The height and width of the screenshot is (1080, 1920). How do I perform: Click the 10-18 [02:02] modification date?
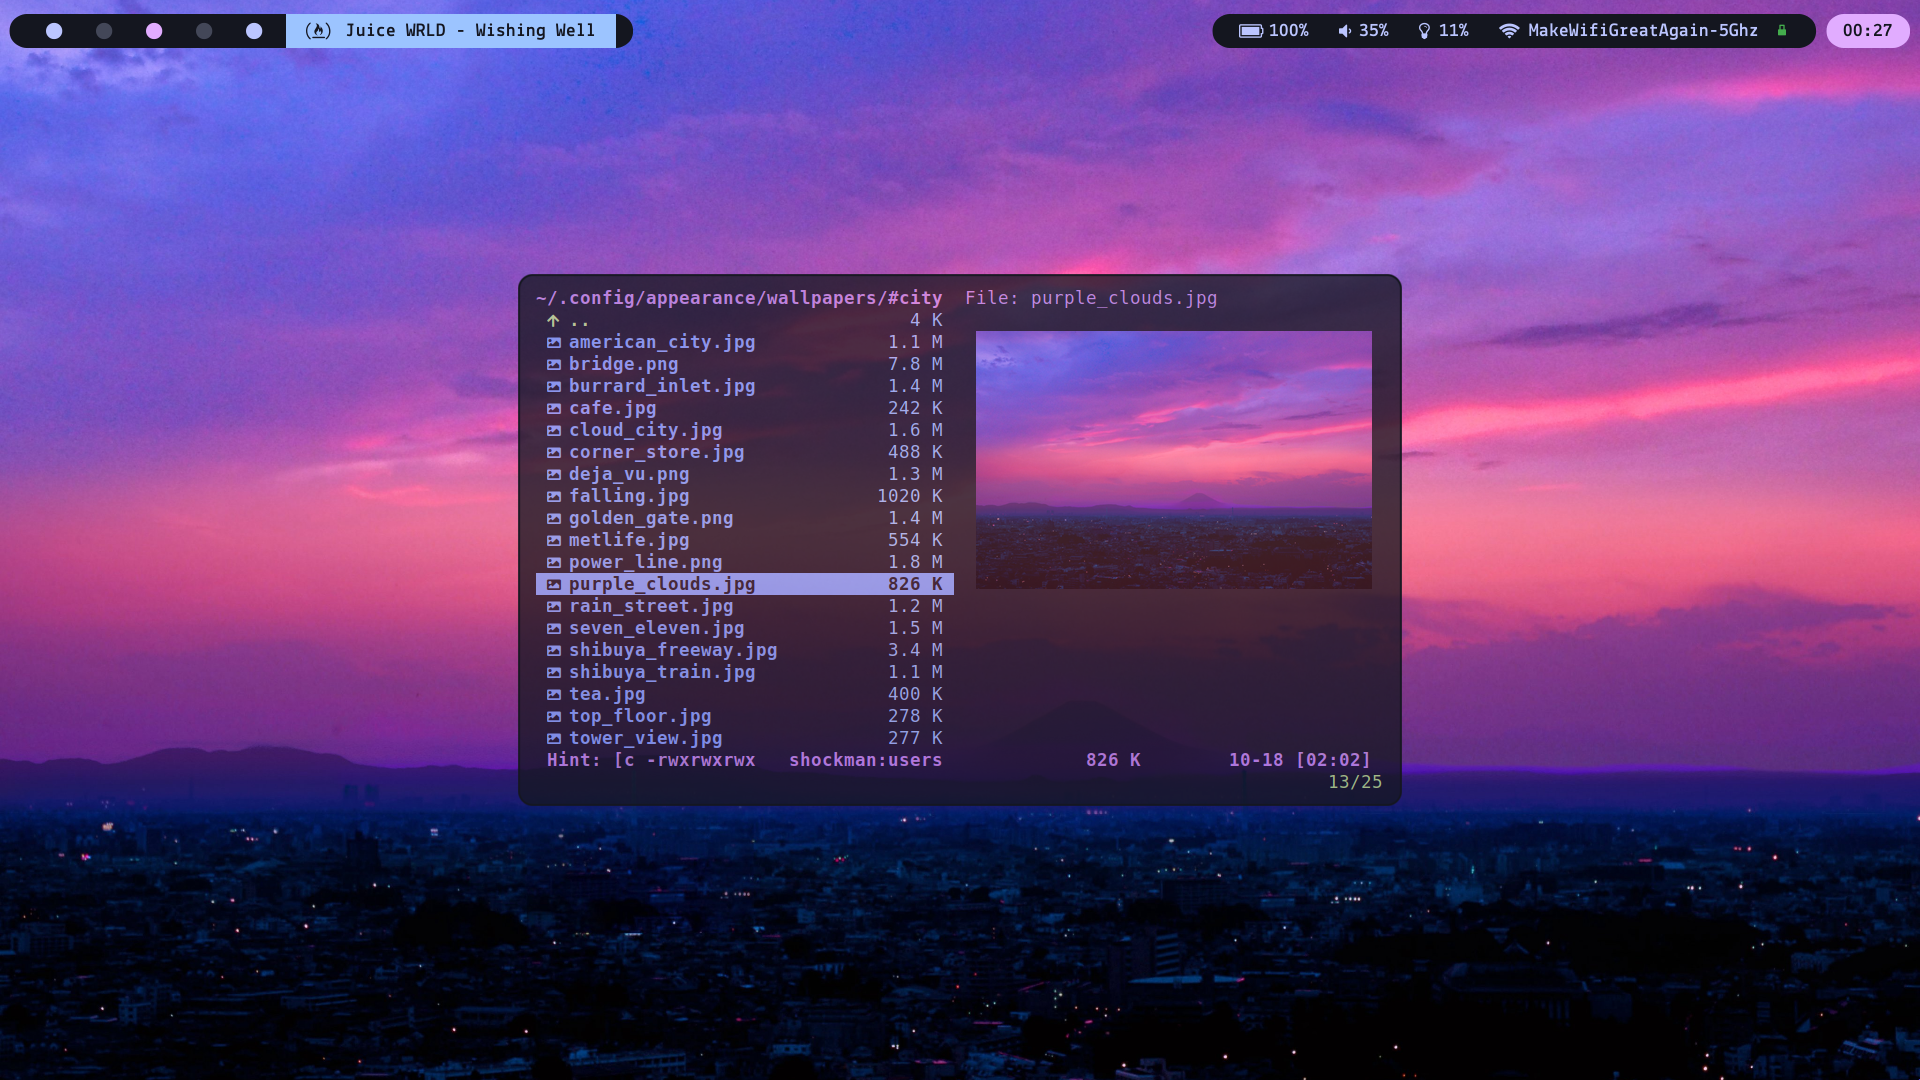[1300, 760]
